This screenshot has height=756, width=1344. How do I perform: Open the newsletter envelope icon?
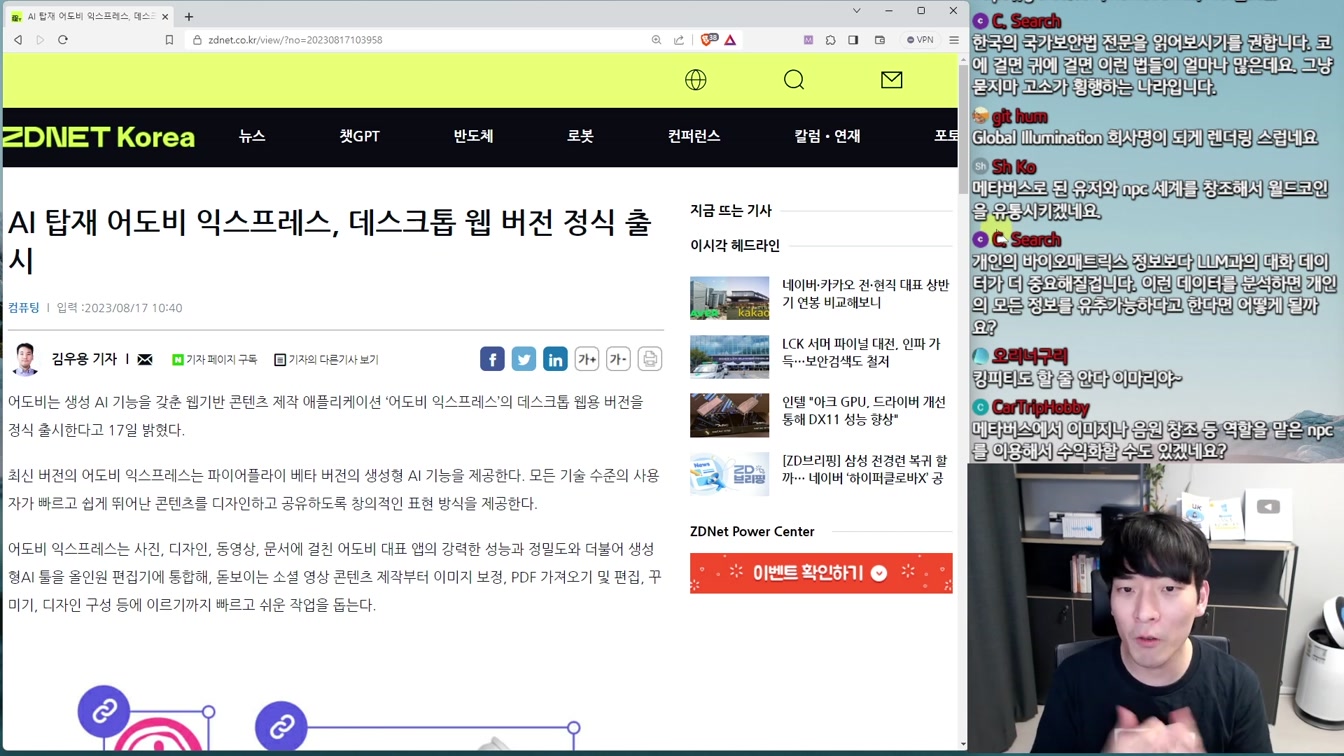891,80
